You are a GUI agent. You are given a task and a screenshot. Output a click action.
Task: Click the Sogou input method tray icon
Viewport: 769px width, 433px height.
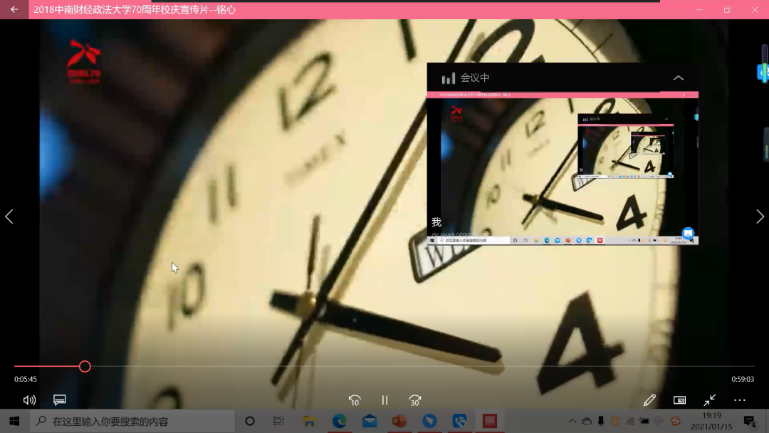coord(676,421)
